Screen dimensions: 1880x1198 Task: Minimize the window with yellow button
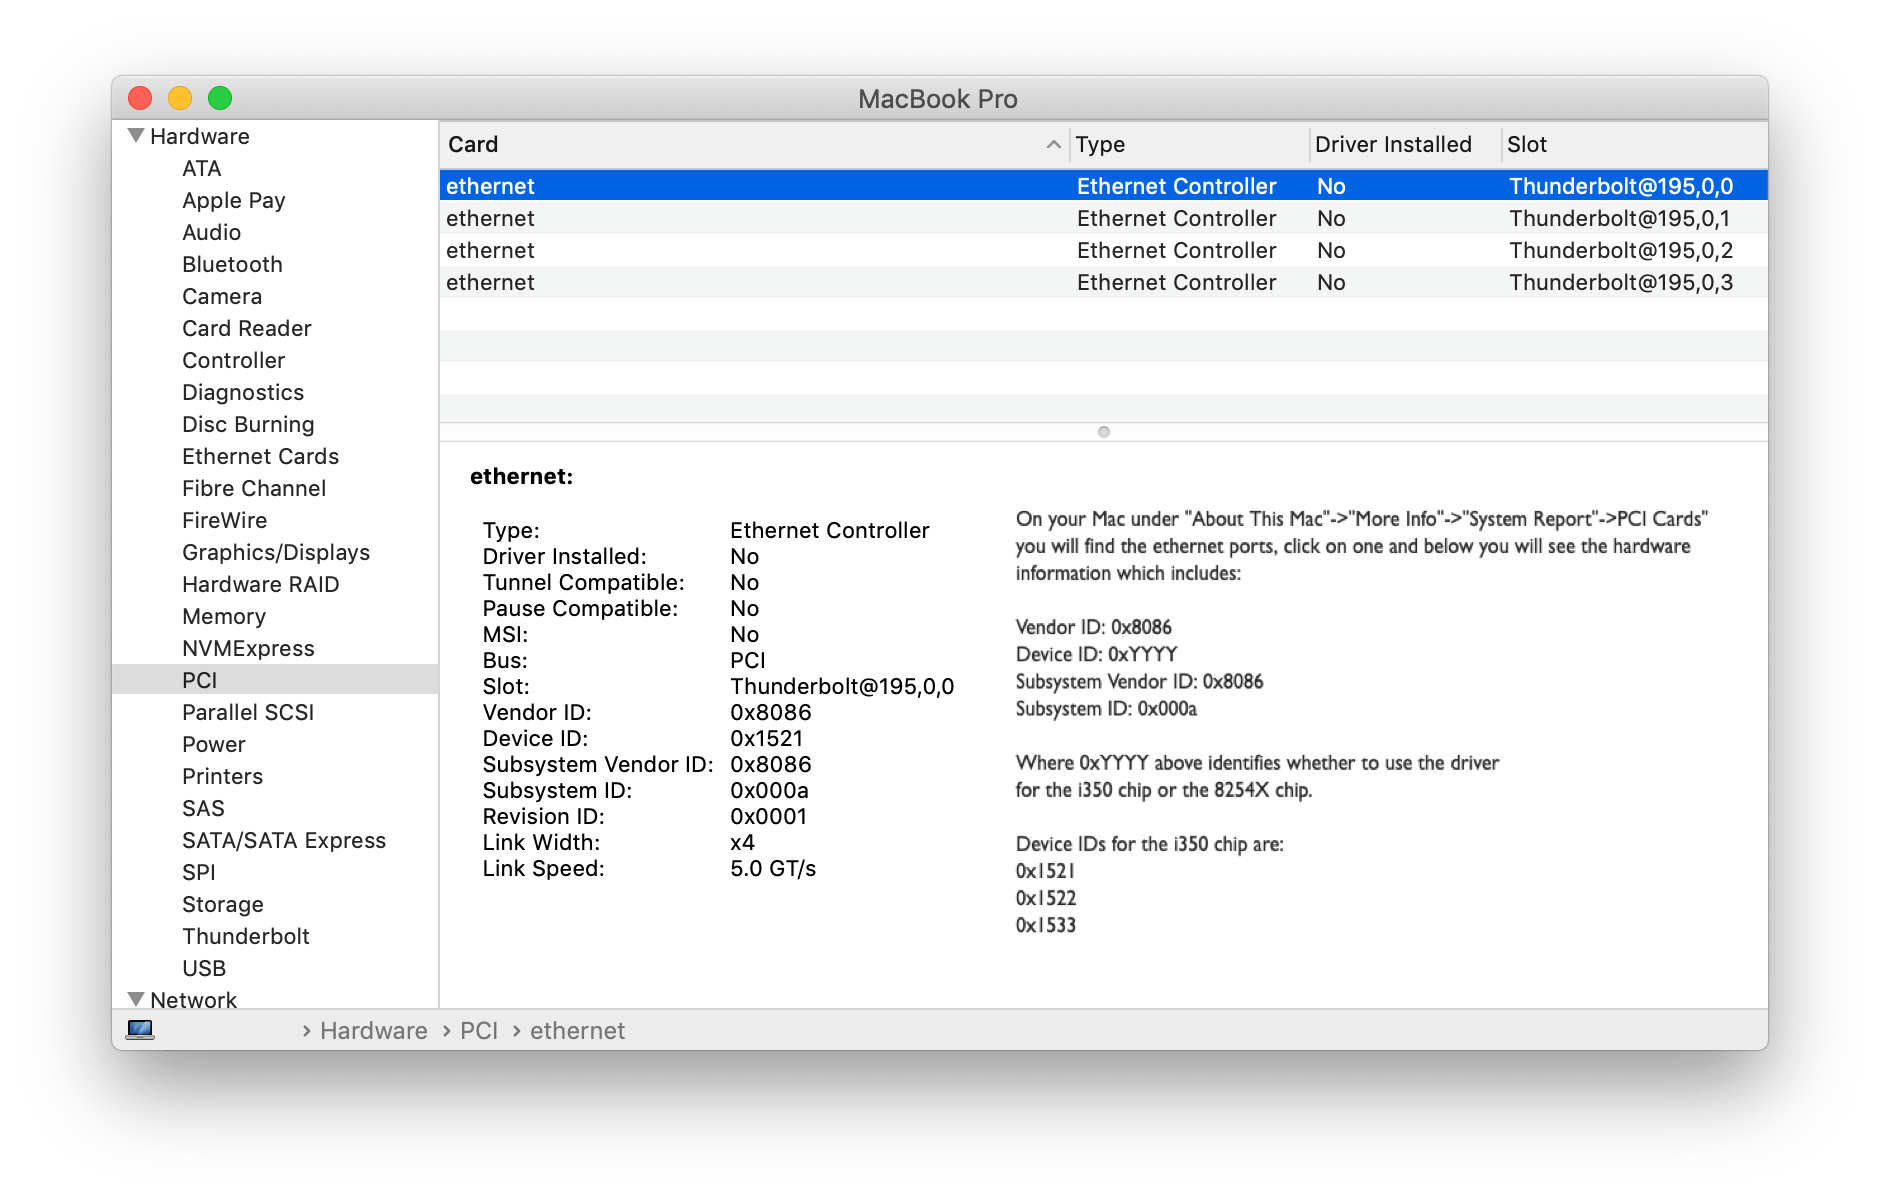[x=180, y=98]
